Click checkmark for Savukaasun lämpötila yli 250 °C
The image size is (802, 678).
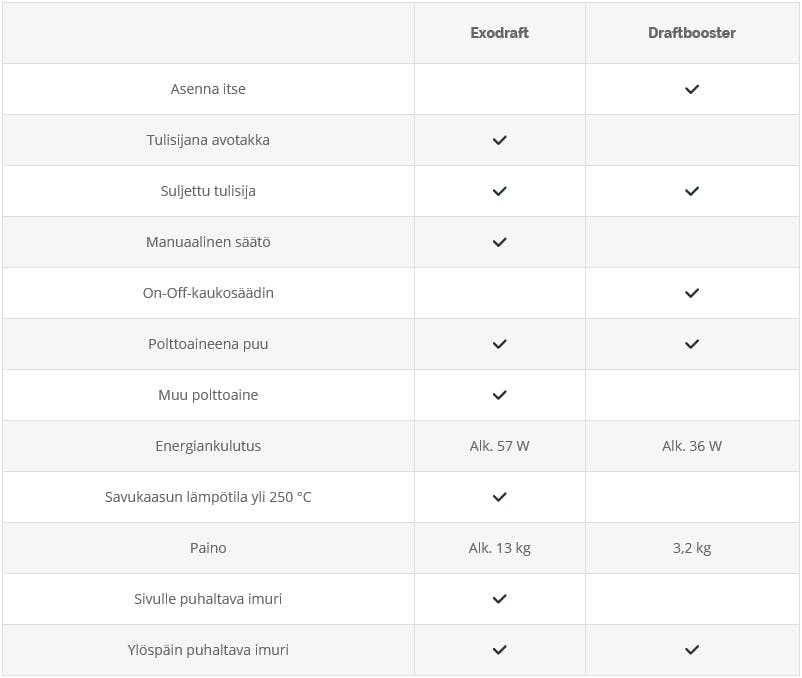(x=499, y=497)
